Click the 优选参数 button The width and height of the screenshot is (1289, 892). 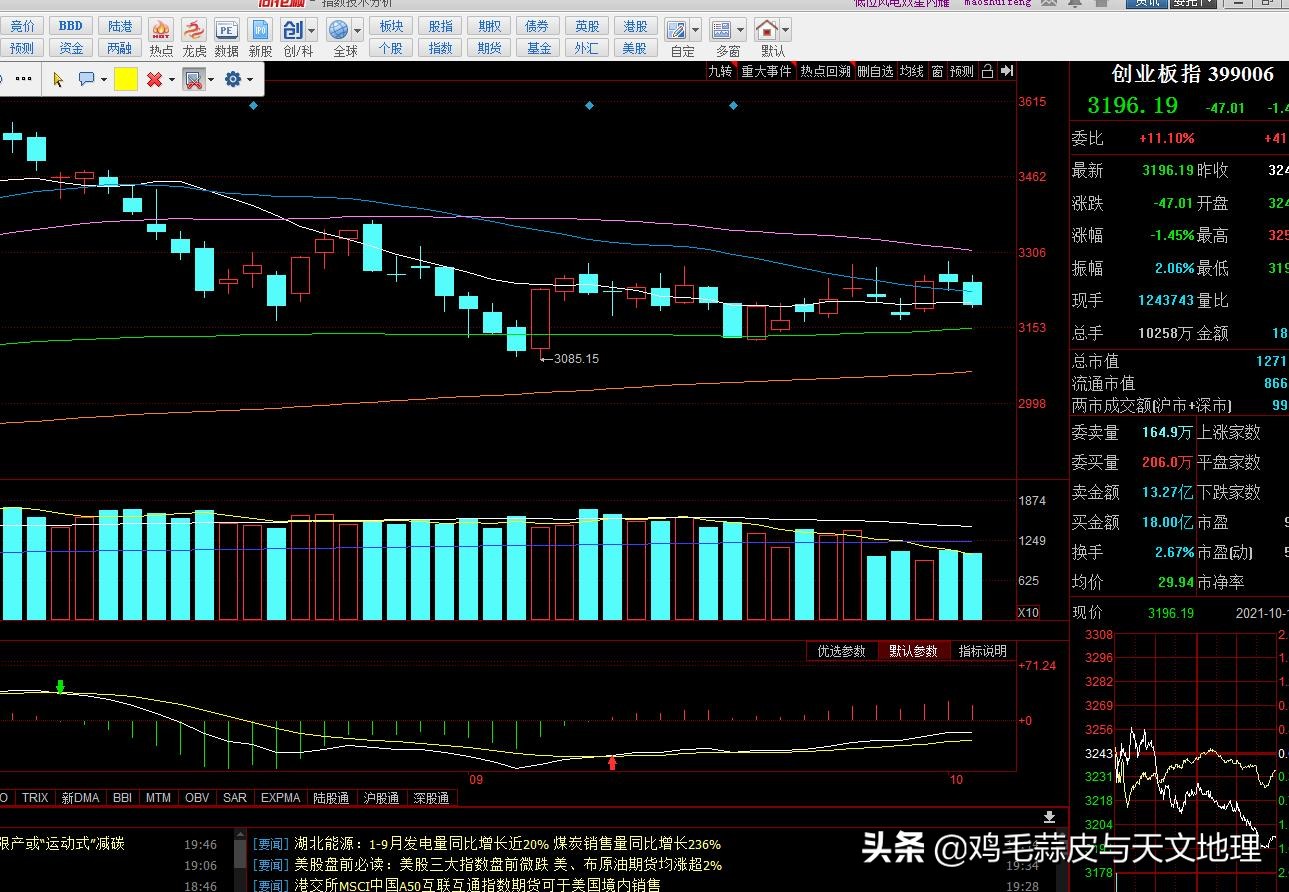pos(842,651)
